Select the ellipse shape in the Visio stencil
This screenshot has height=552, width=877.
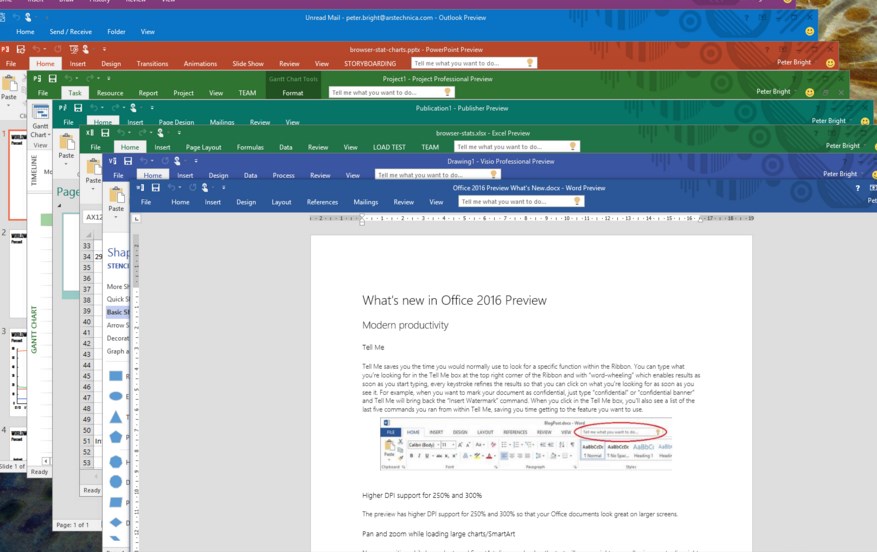click(116, 397)
